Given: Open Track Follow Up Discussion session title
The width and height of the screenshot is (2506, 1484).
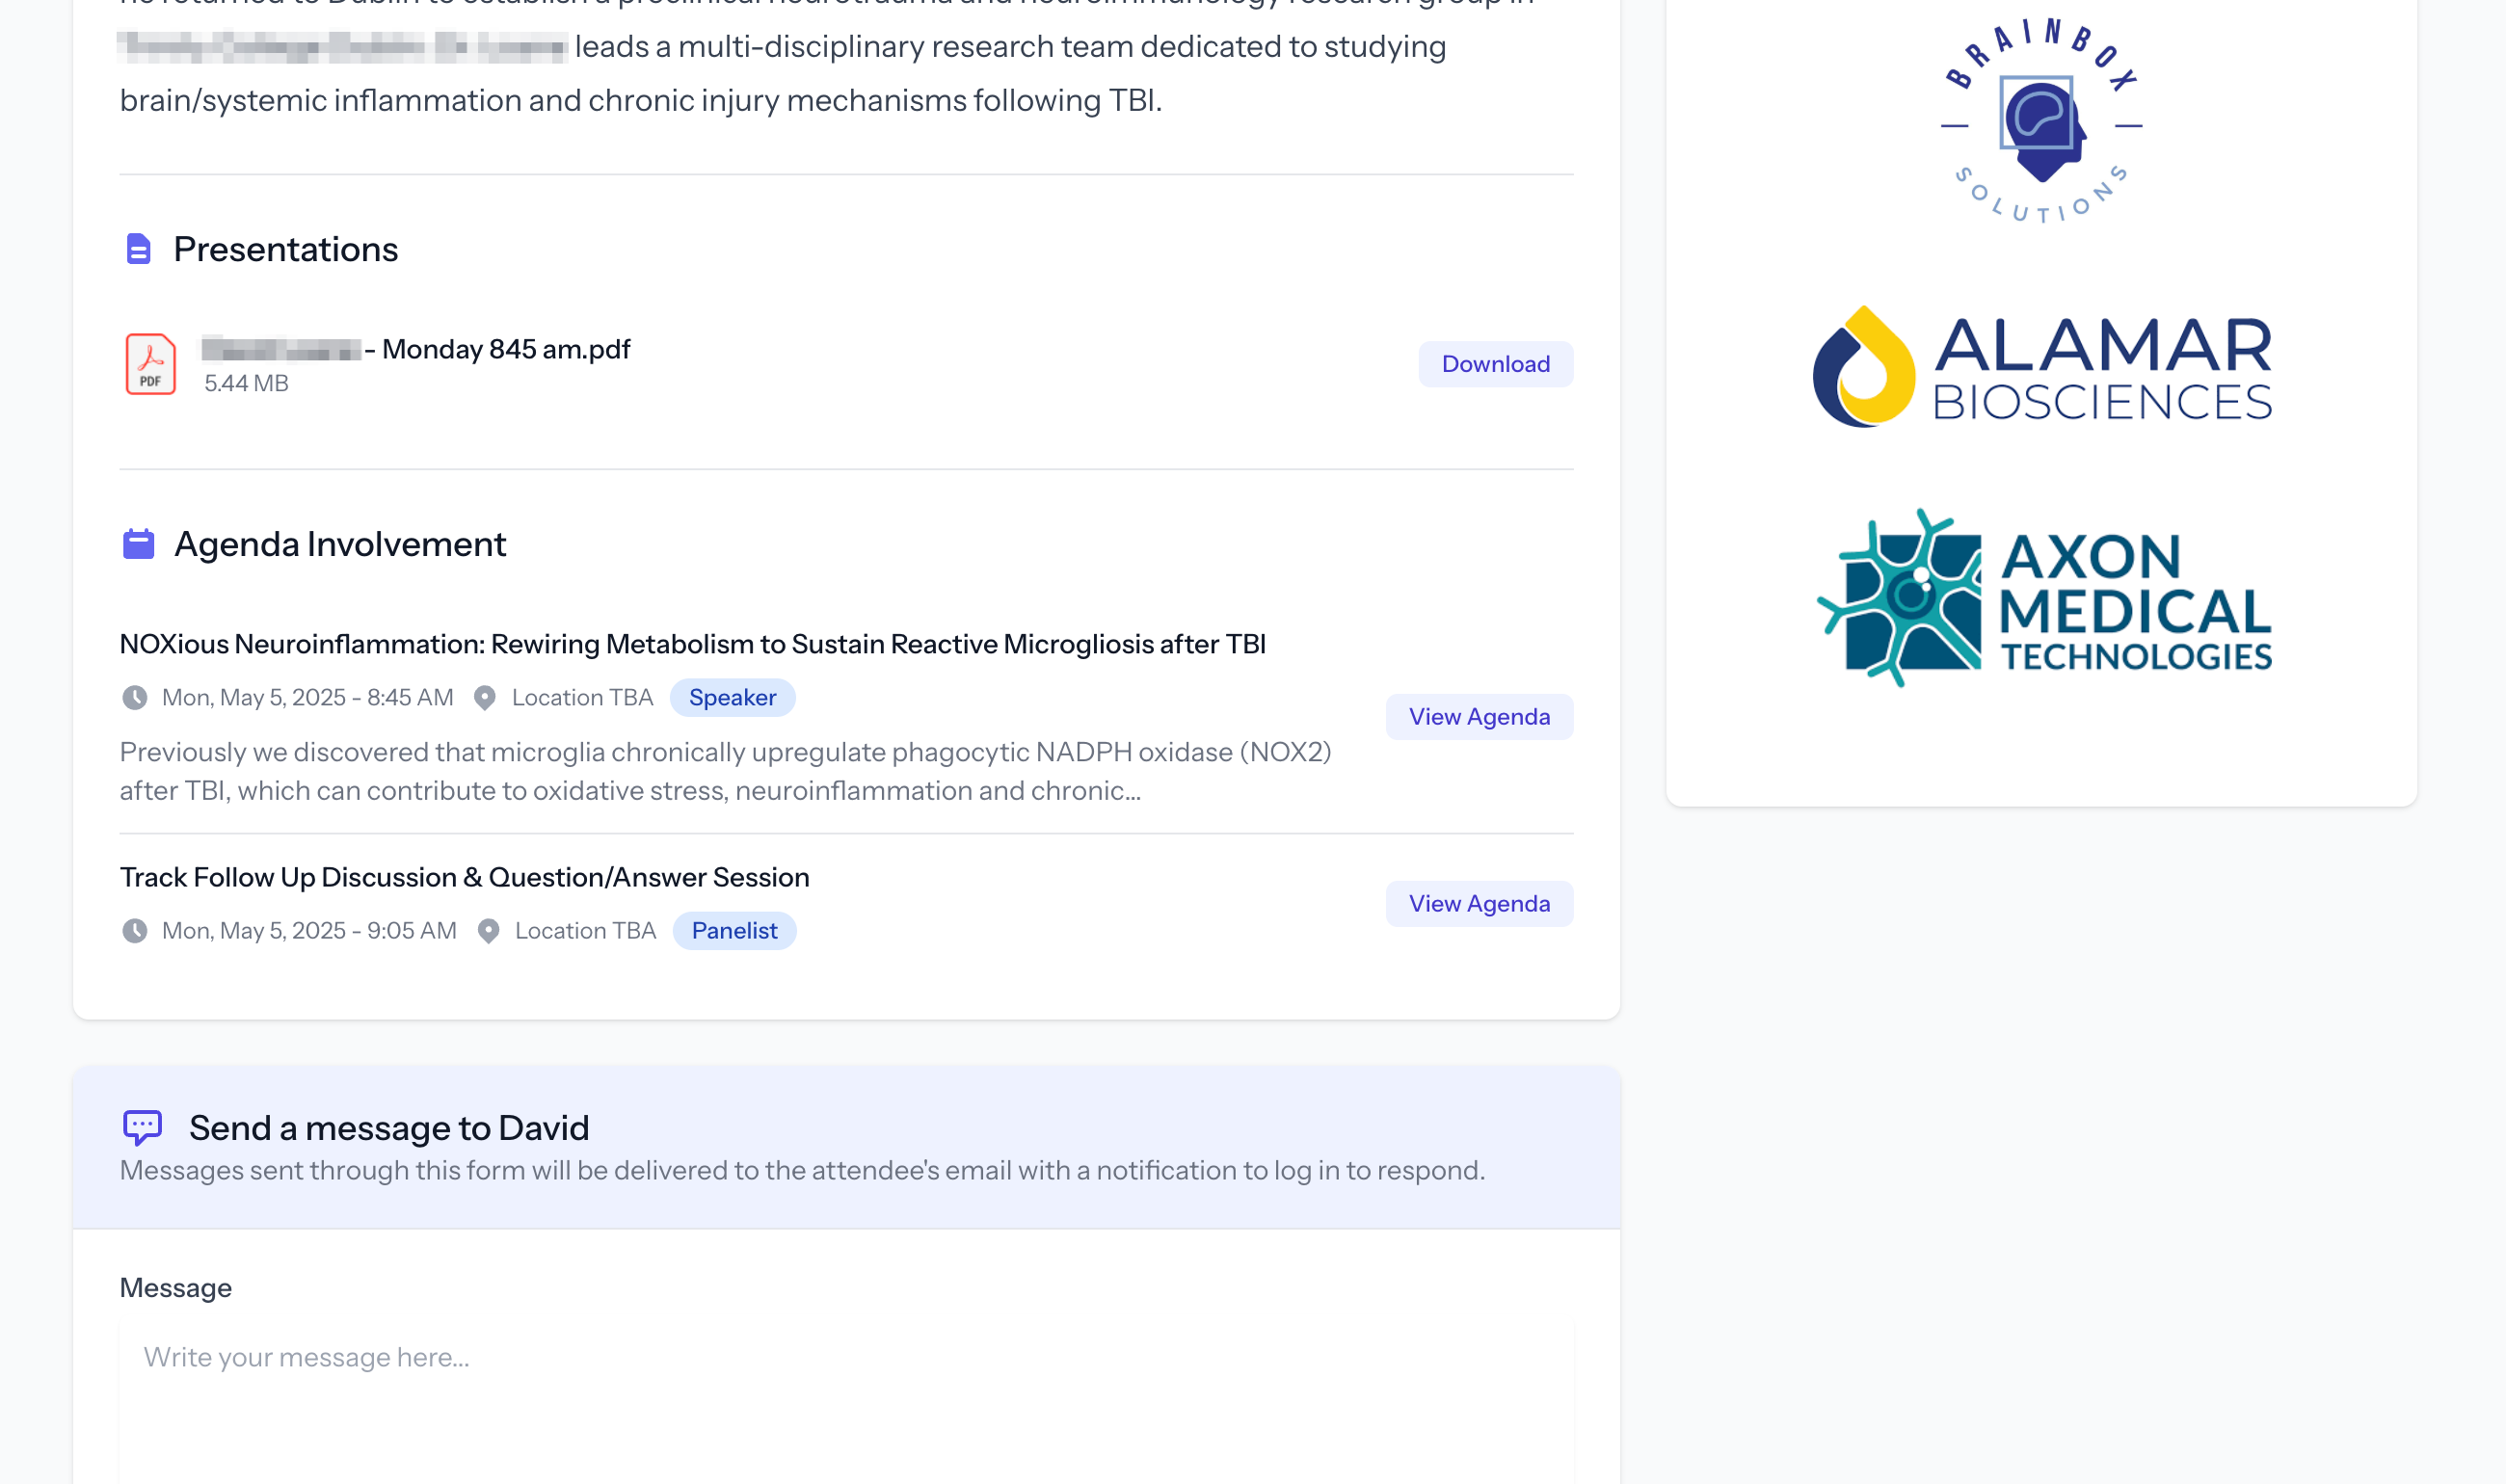Looking at the screenshot, I should point(464,877).
